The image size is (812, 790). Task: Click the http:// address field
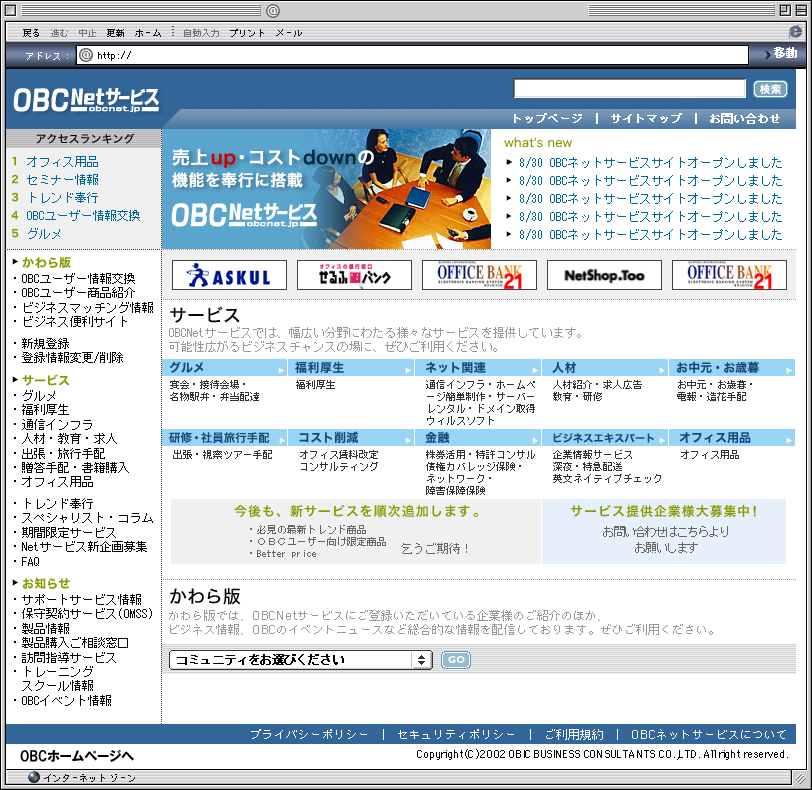point(413,55)
